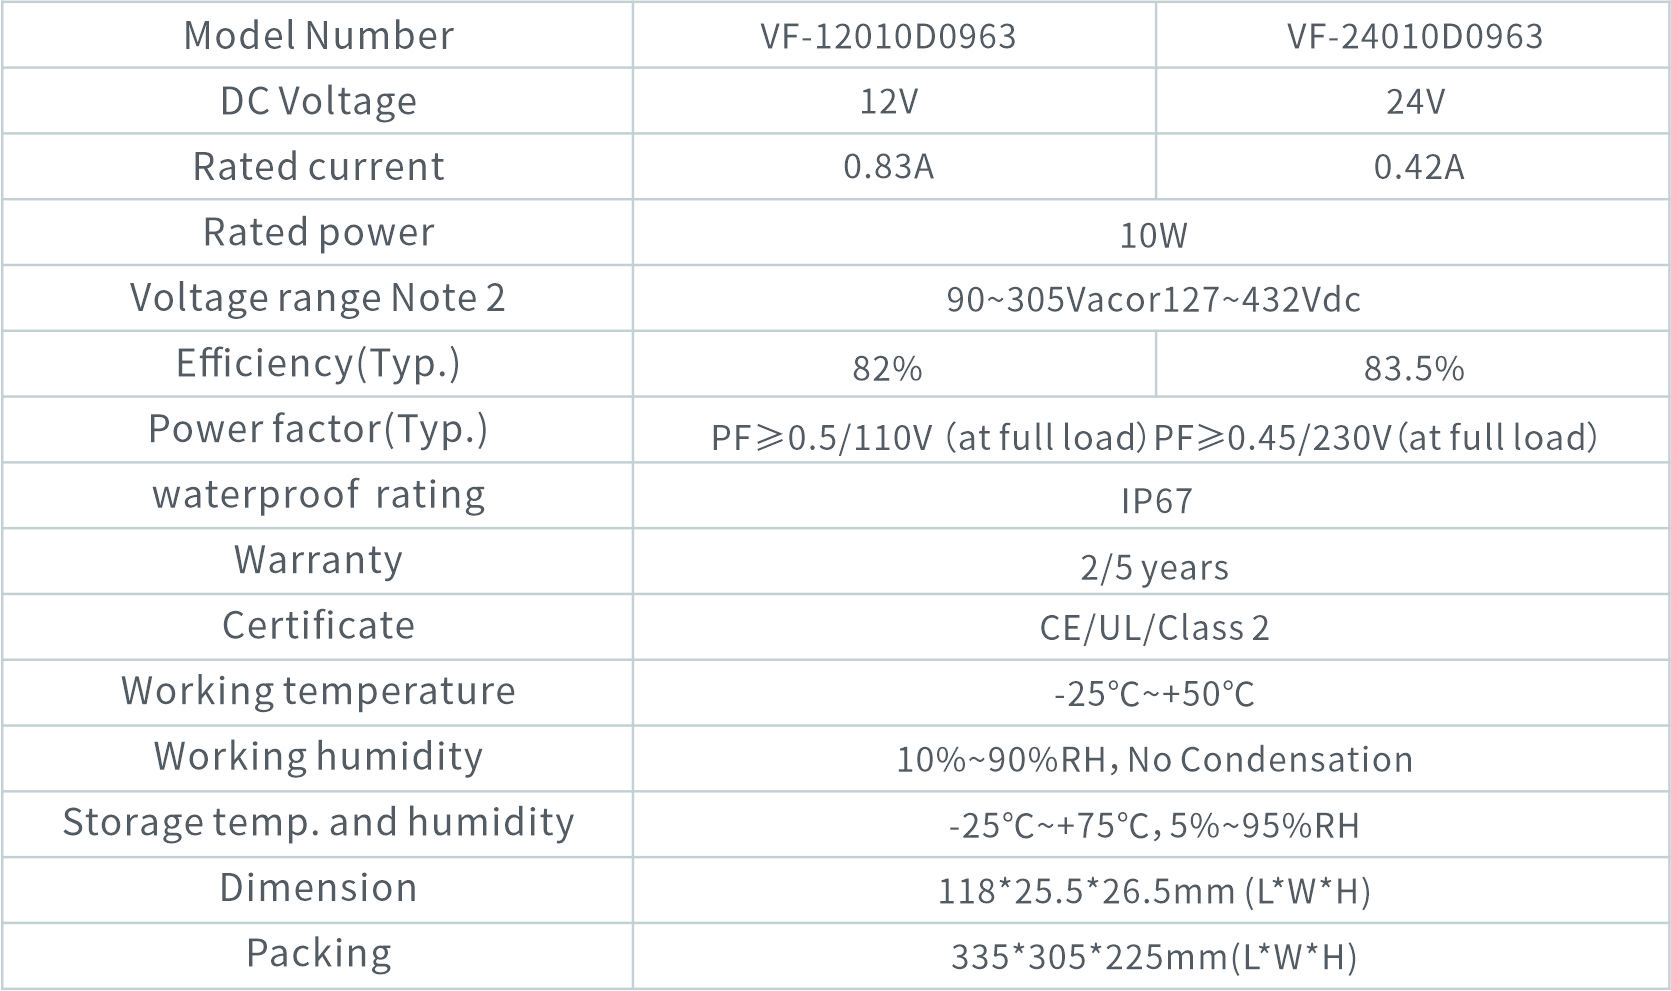The image size is (1671, 991).
Task: Click the 83.5% efficiency value
Action: (1414, 368)
